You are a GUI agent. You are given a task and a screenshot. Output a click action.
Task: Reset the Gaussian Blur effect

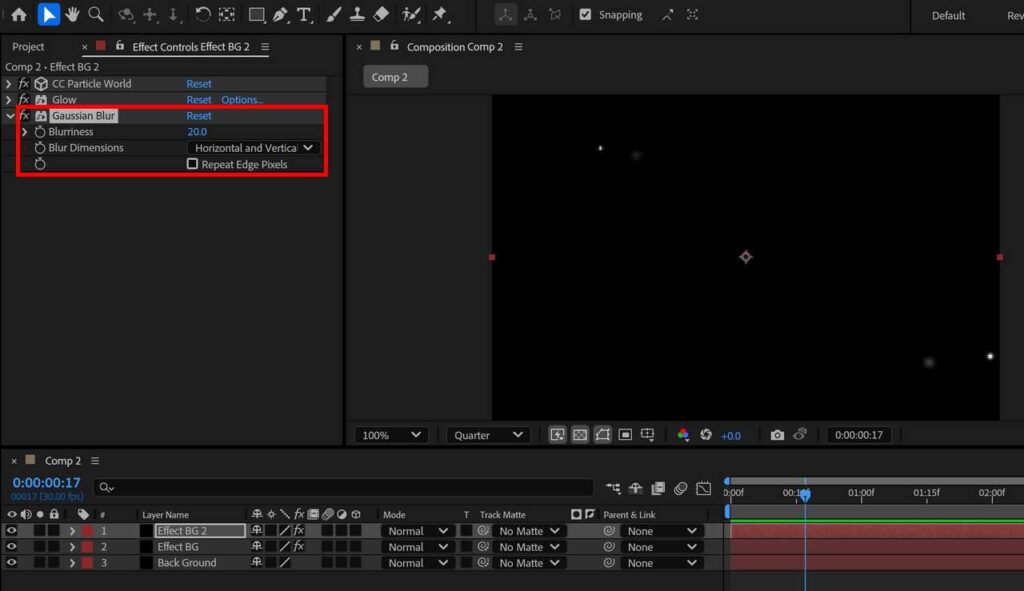[x=199, y=116]
